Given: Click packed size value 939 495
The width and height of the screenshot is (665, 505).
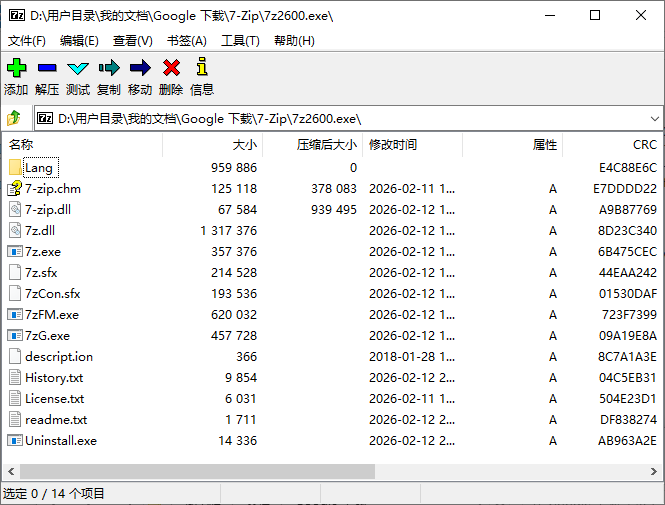Looking at the screenshot, I should tap(334, 209).
